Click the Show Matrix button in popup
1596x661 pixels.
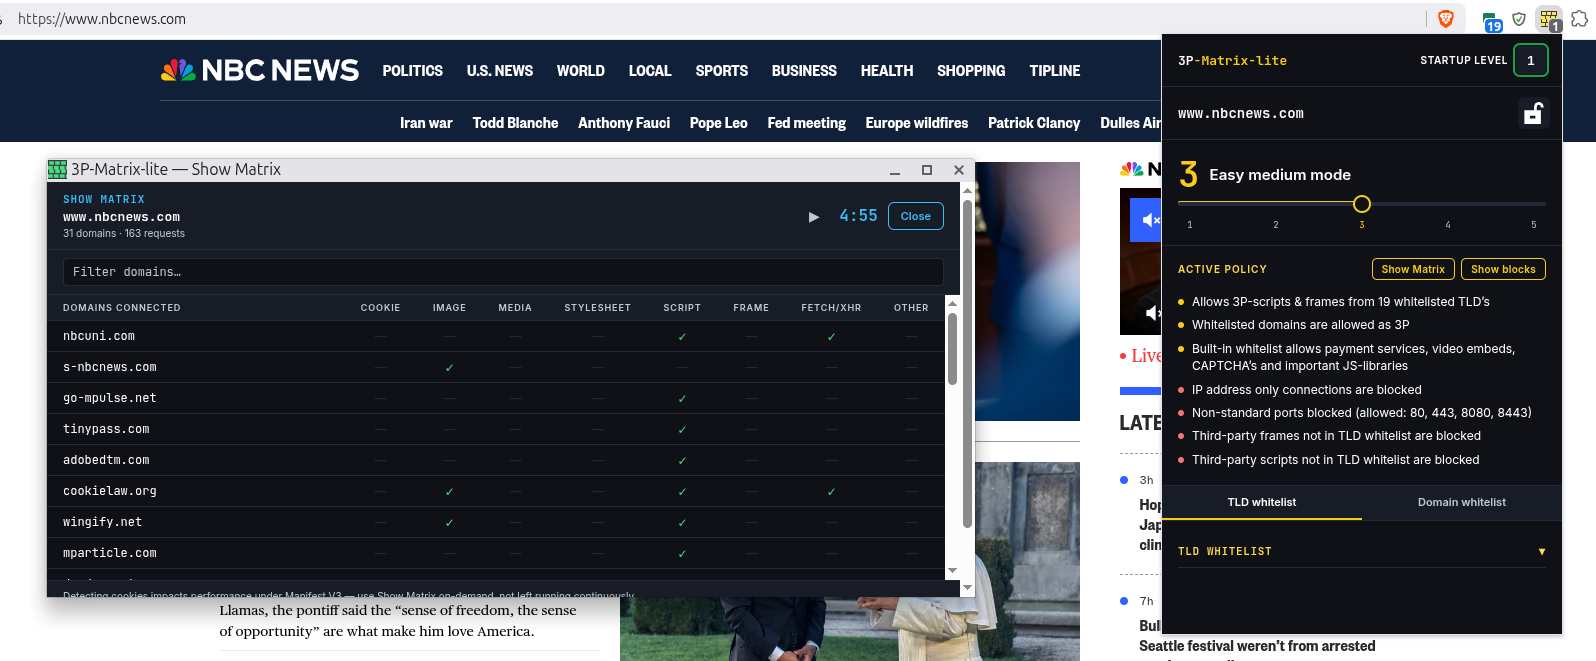tap(1413, 269)
